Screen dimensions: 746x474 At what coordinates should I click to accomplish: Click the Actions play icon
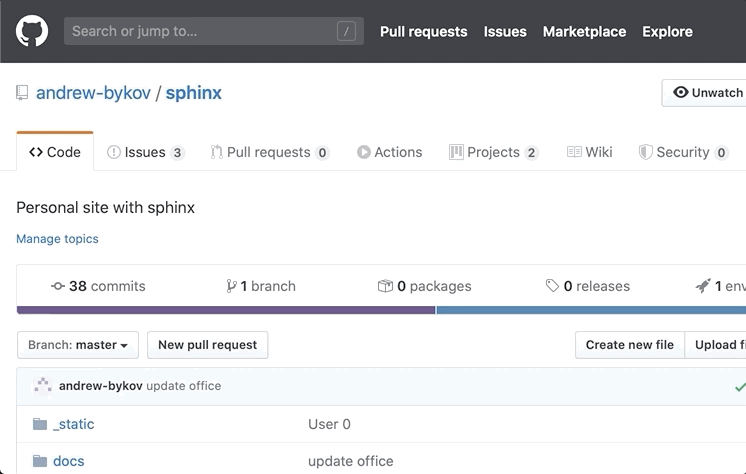coord(364,152)
